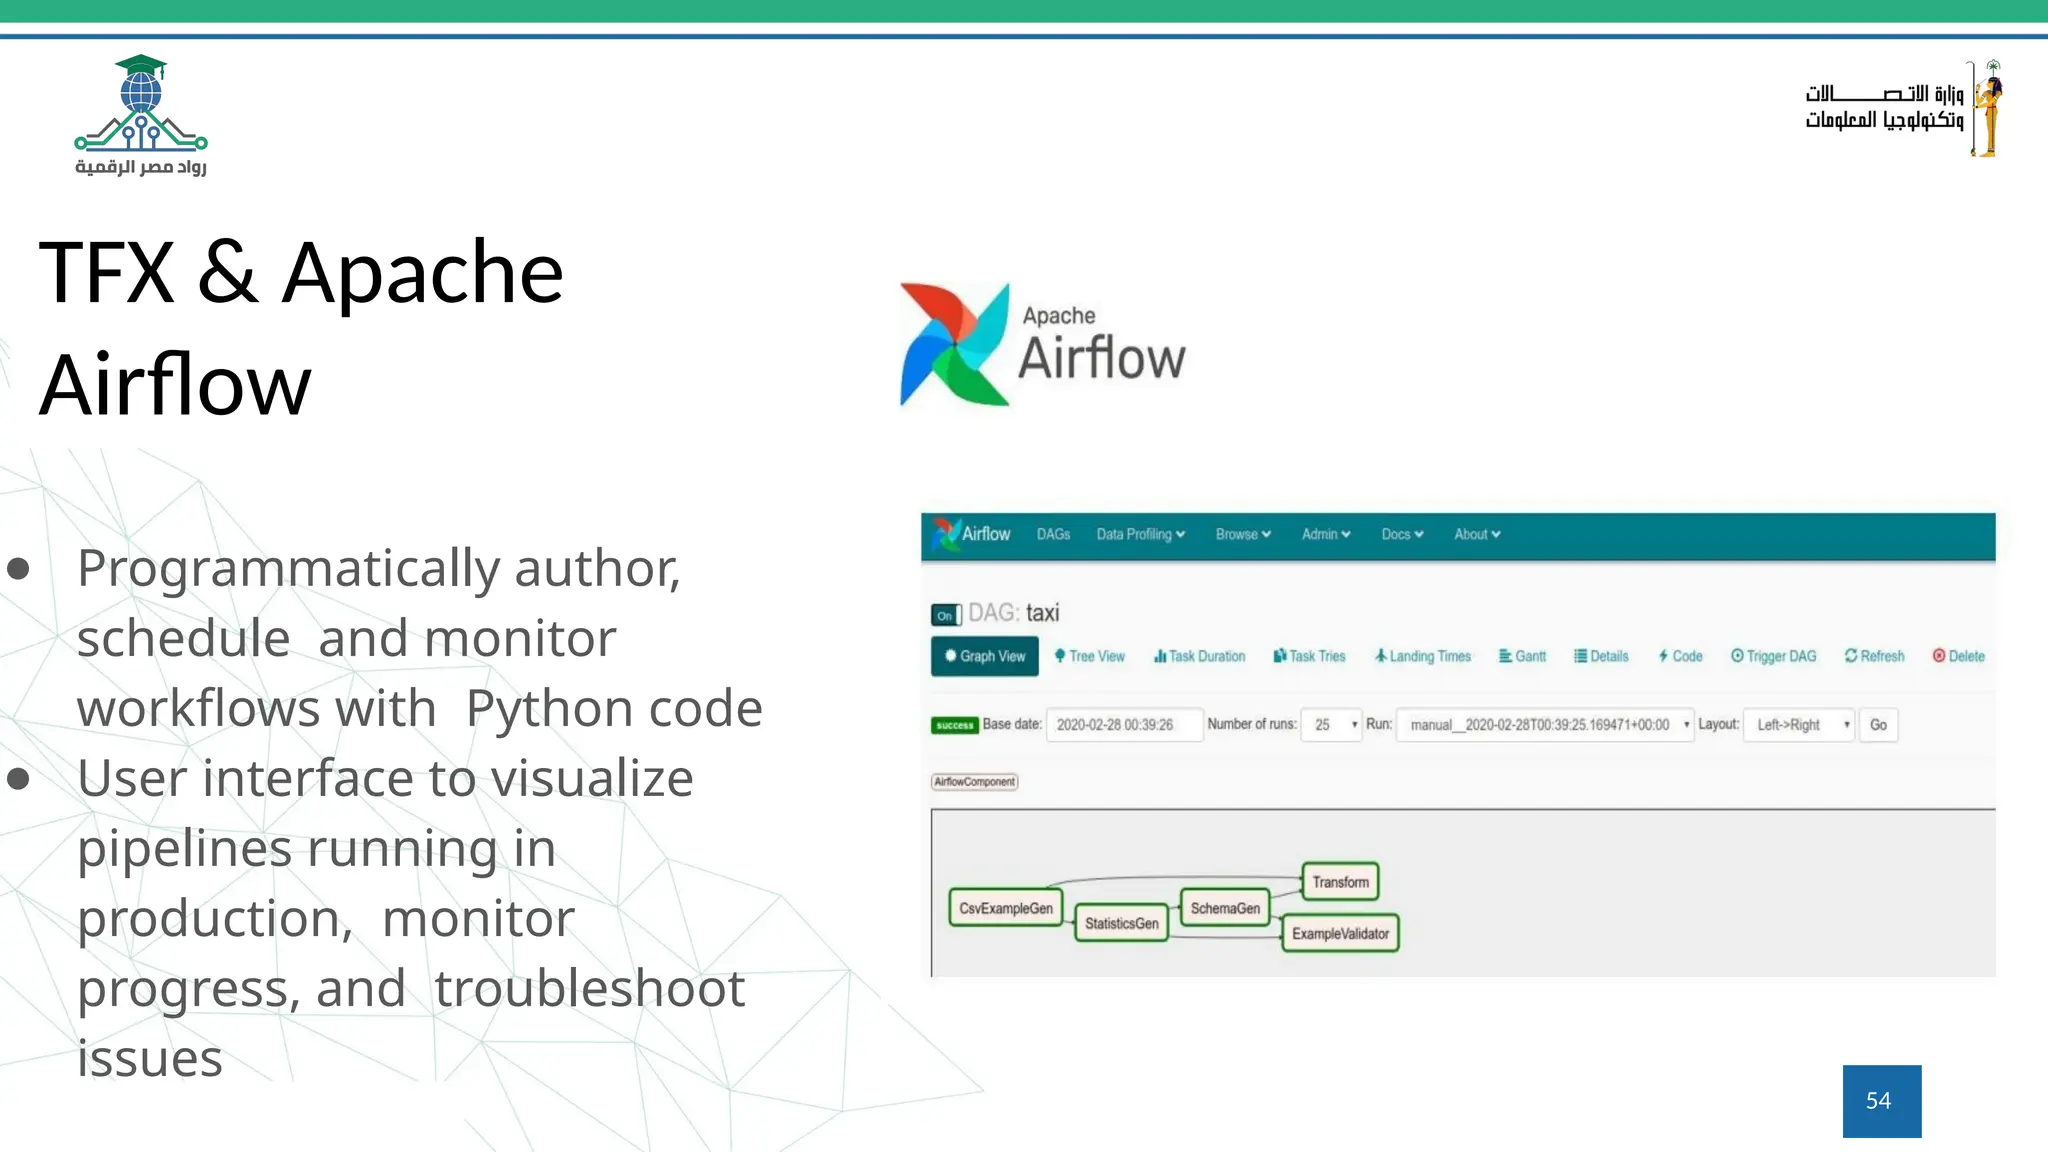Click the Details list icon
The height and width of the screenshot is (1152, 2048).
point(1581,656)
